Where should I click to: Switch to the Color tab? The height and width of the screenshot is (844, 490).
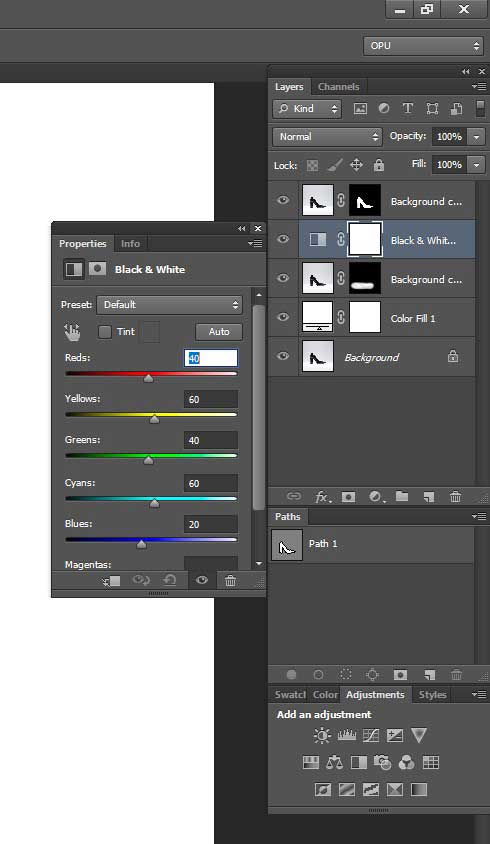326,694
